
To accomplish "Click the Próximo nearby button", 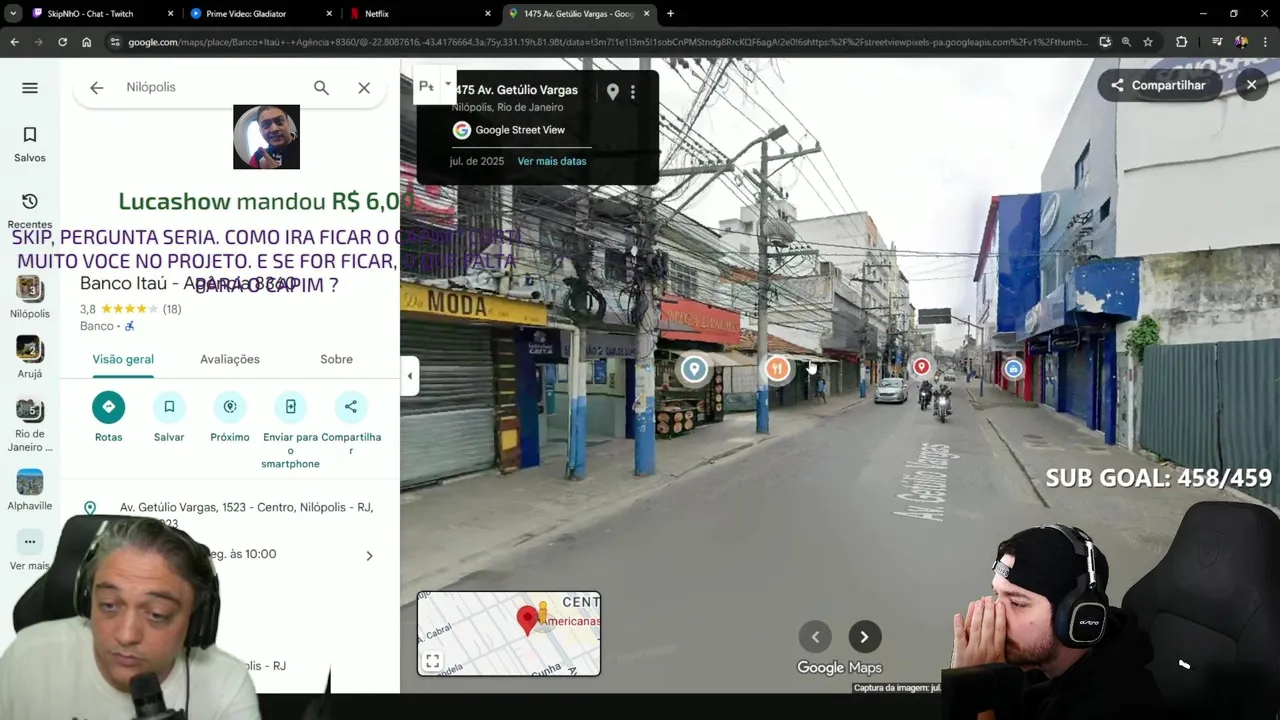I will (x=230, y=407).
